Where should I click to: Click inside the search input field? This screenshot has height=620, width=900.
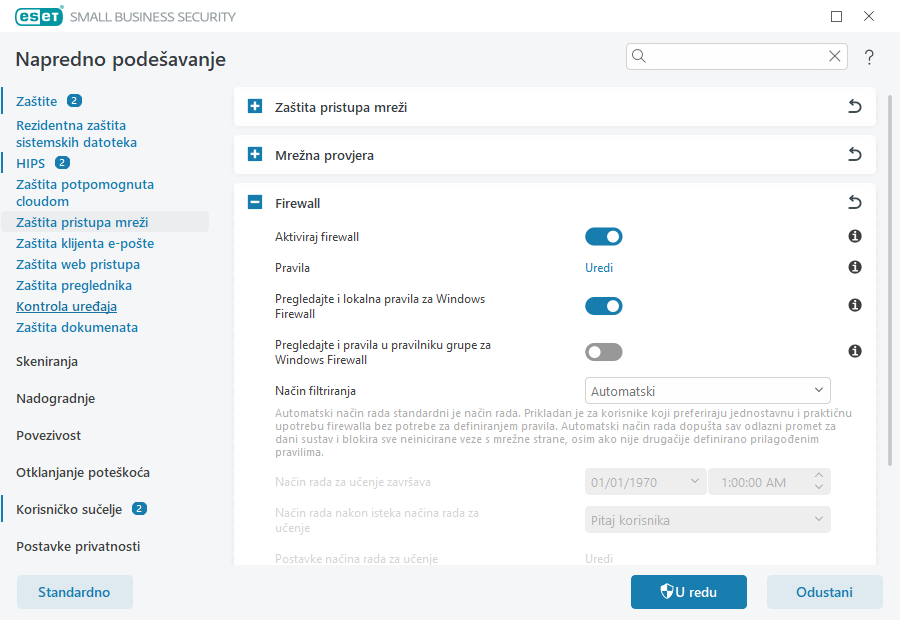point(730,56)
